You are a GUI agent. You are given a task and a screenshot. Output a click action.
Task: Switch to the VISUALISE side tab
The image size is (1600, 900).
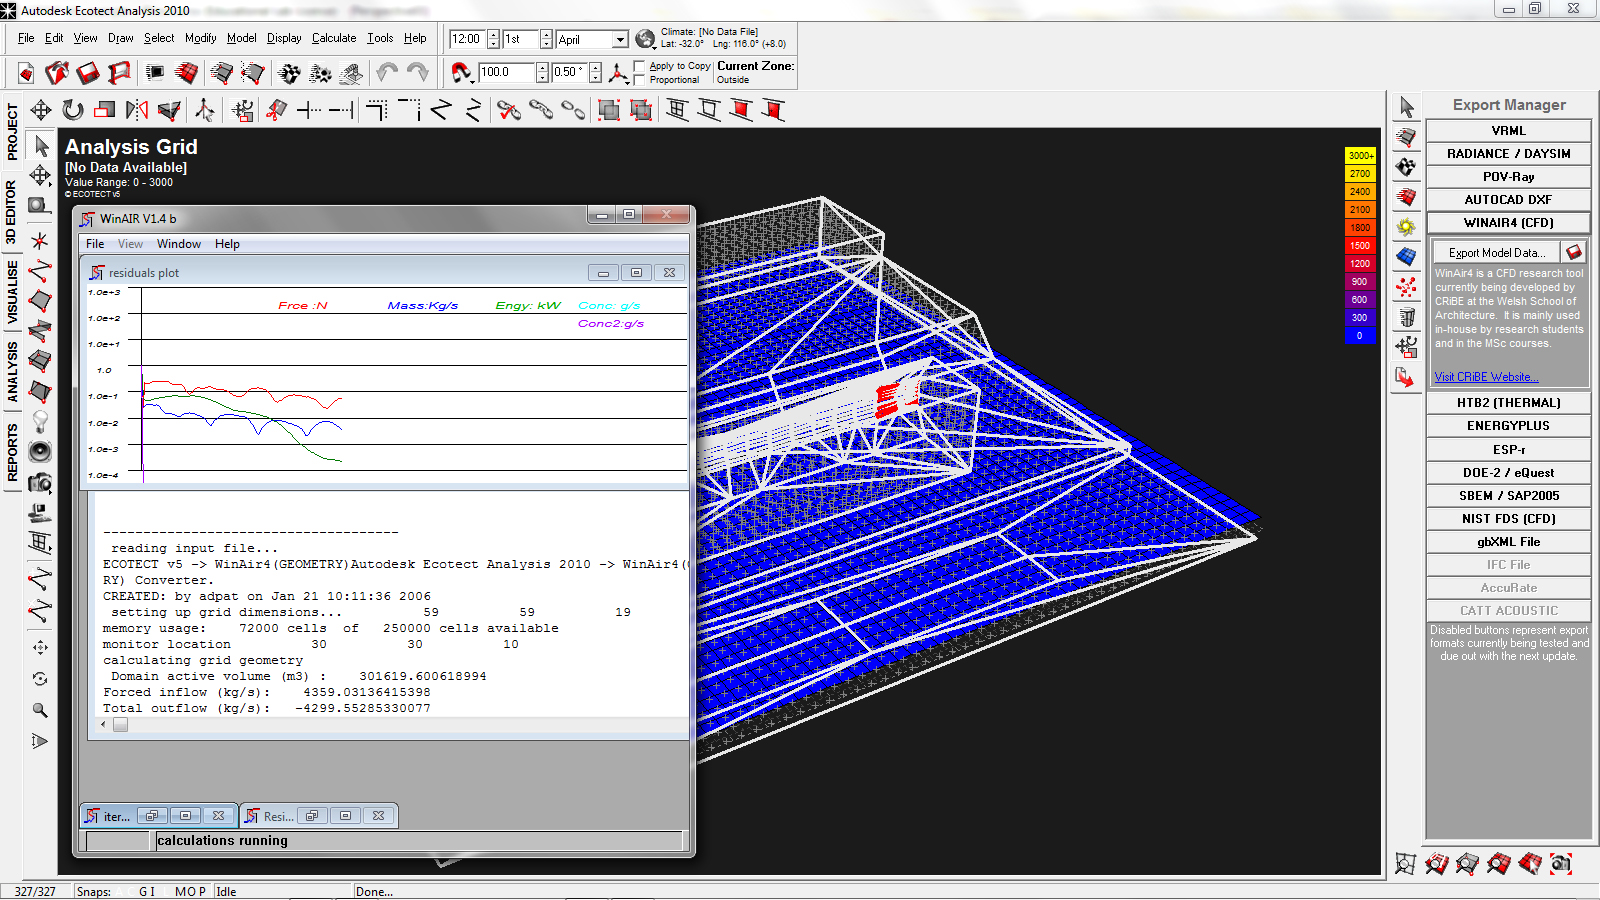pos(12,291)
